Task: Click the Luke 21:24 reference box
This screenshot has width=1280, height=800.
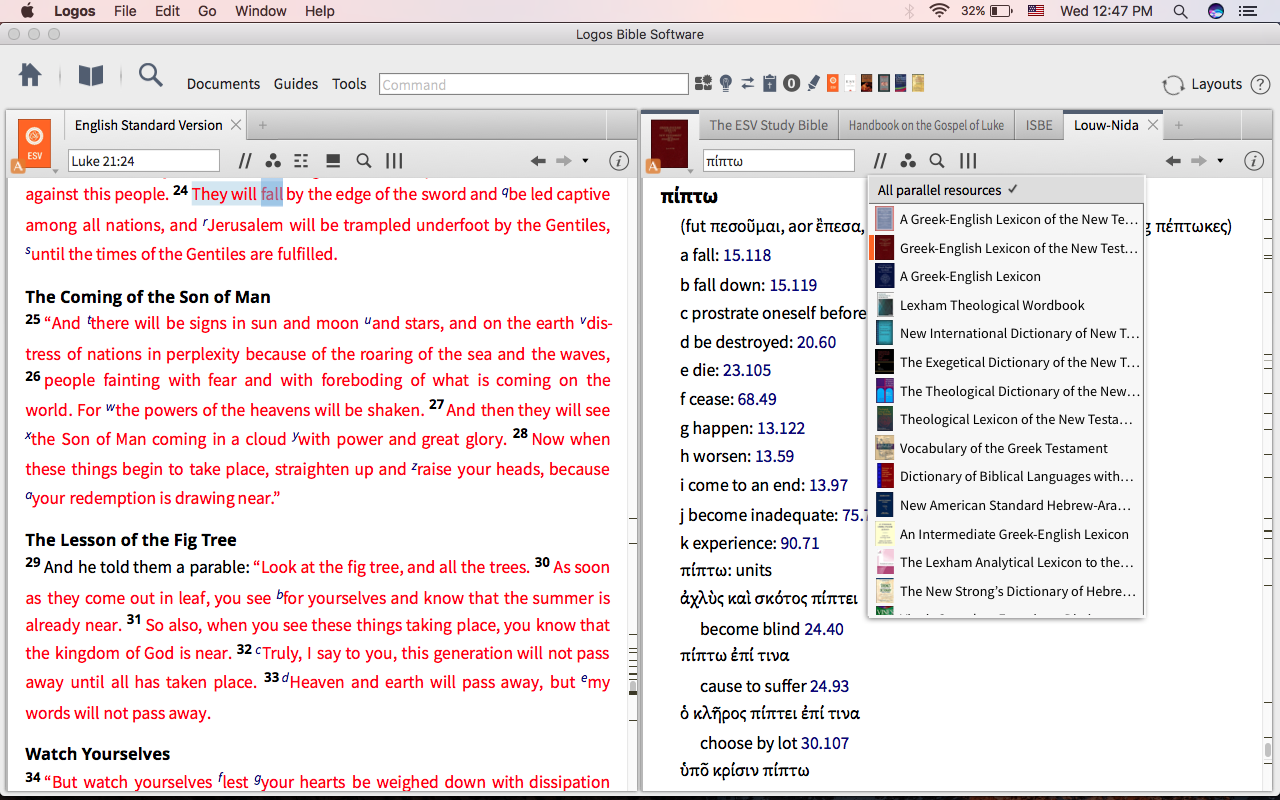Action: coord(144,161)
